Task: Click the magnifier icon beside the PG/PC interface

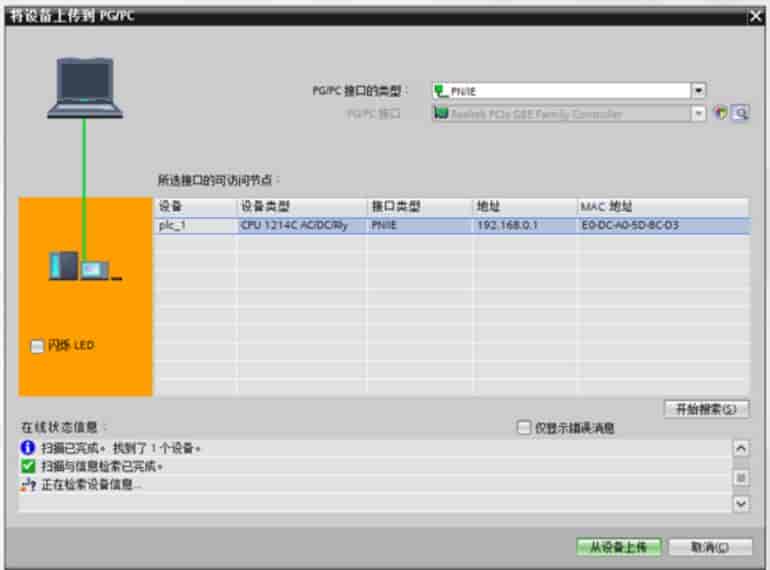Action: [741, 113]
